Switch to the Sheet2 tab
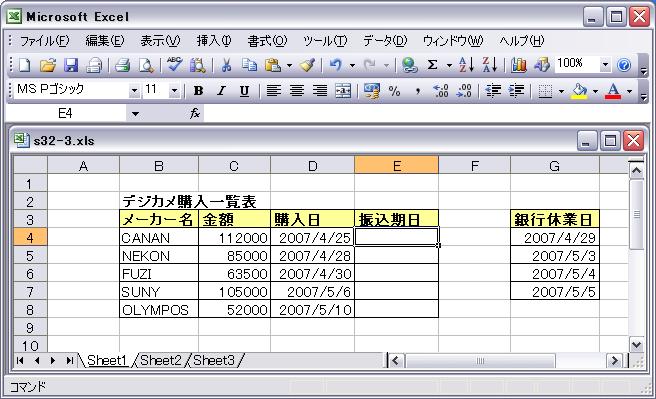 (161, 360)
